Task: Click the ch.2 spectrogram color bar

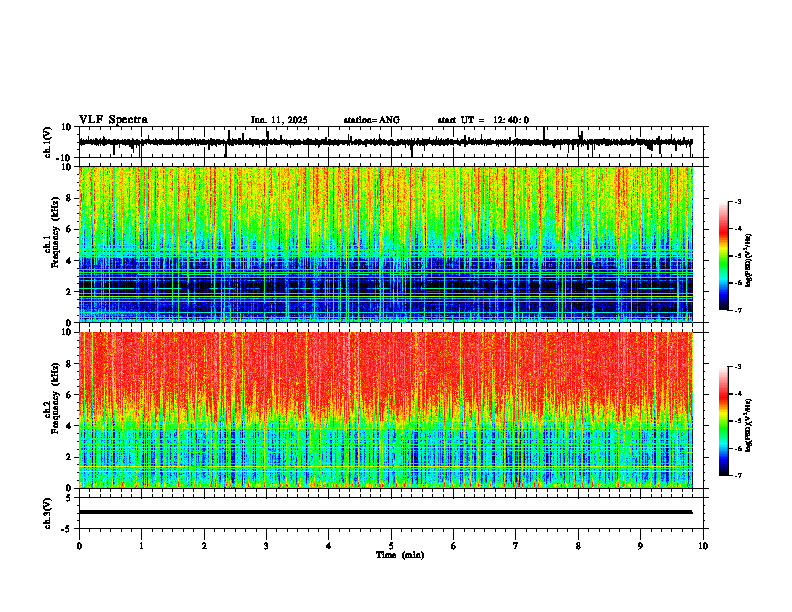Action: pyautogui.click(x=723, y=421)
